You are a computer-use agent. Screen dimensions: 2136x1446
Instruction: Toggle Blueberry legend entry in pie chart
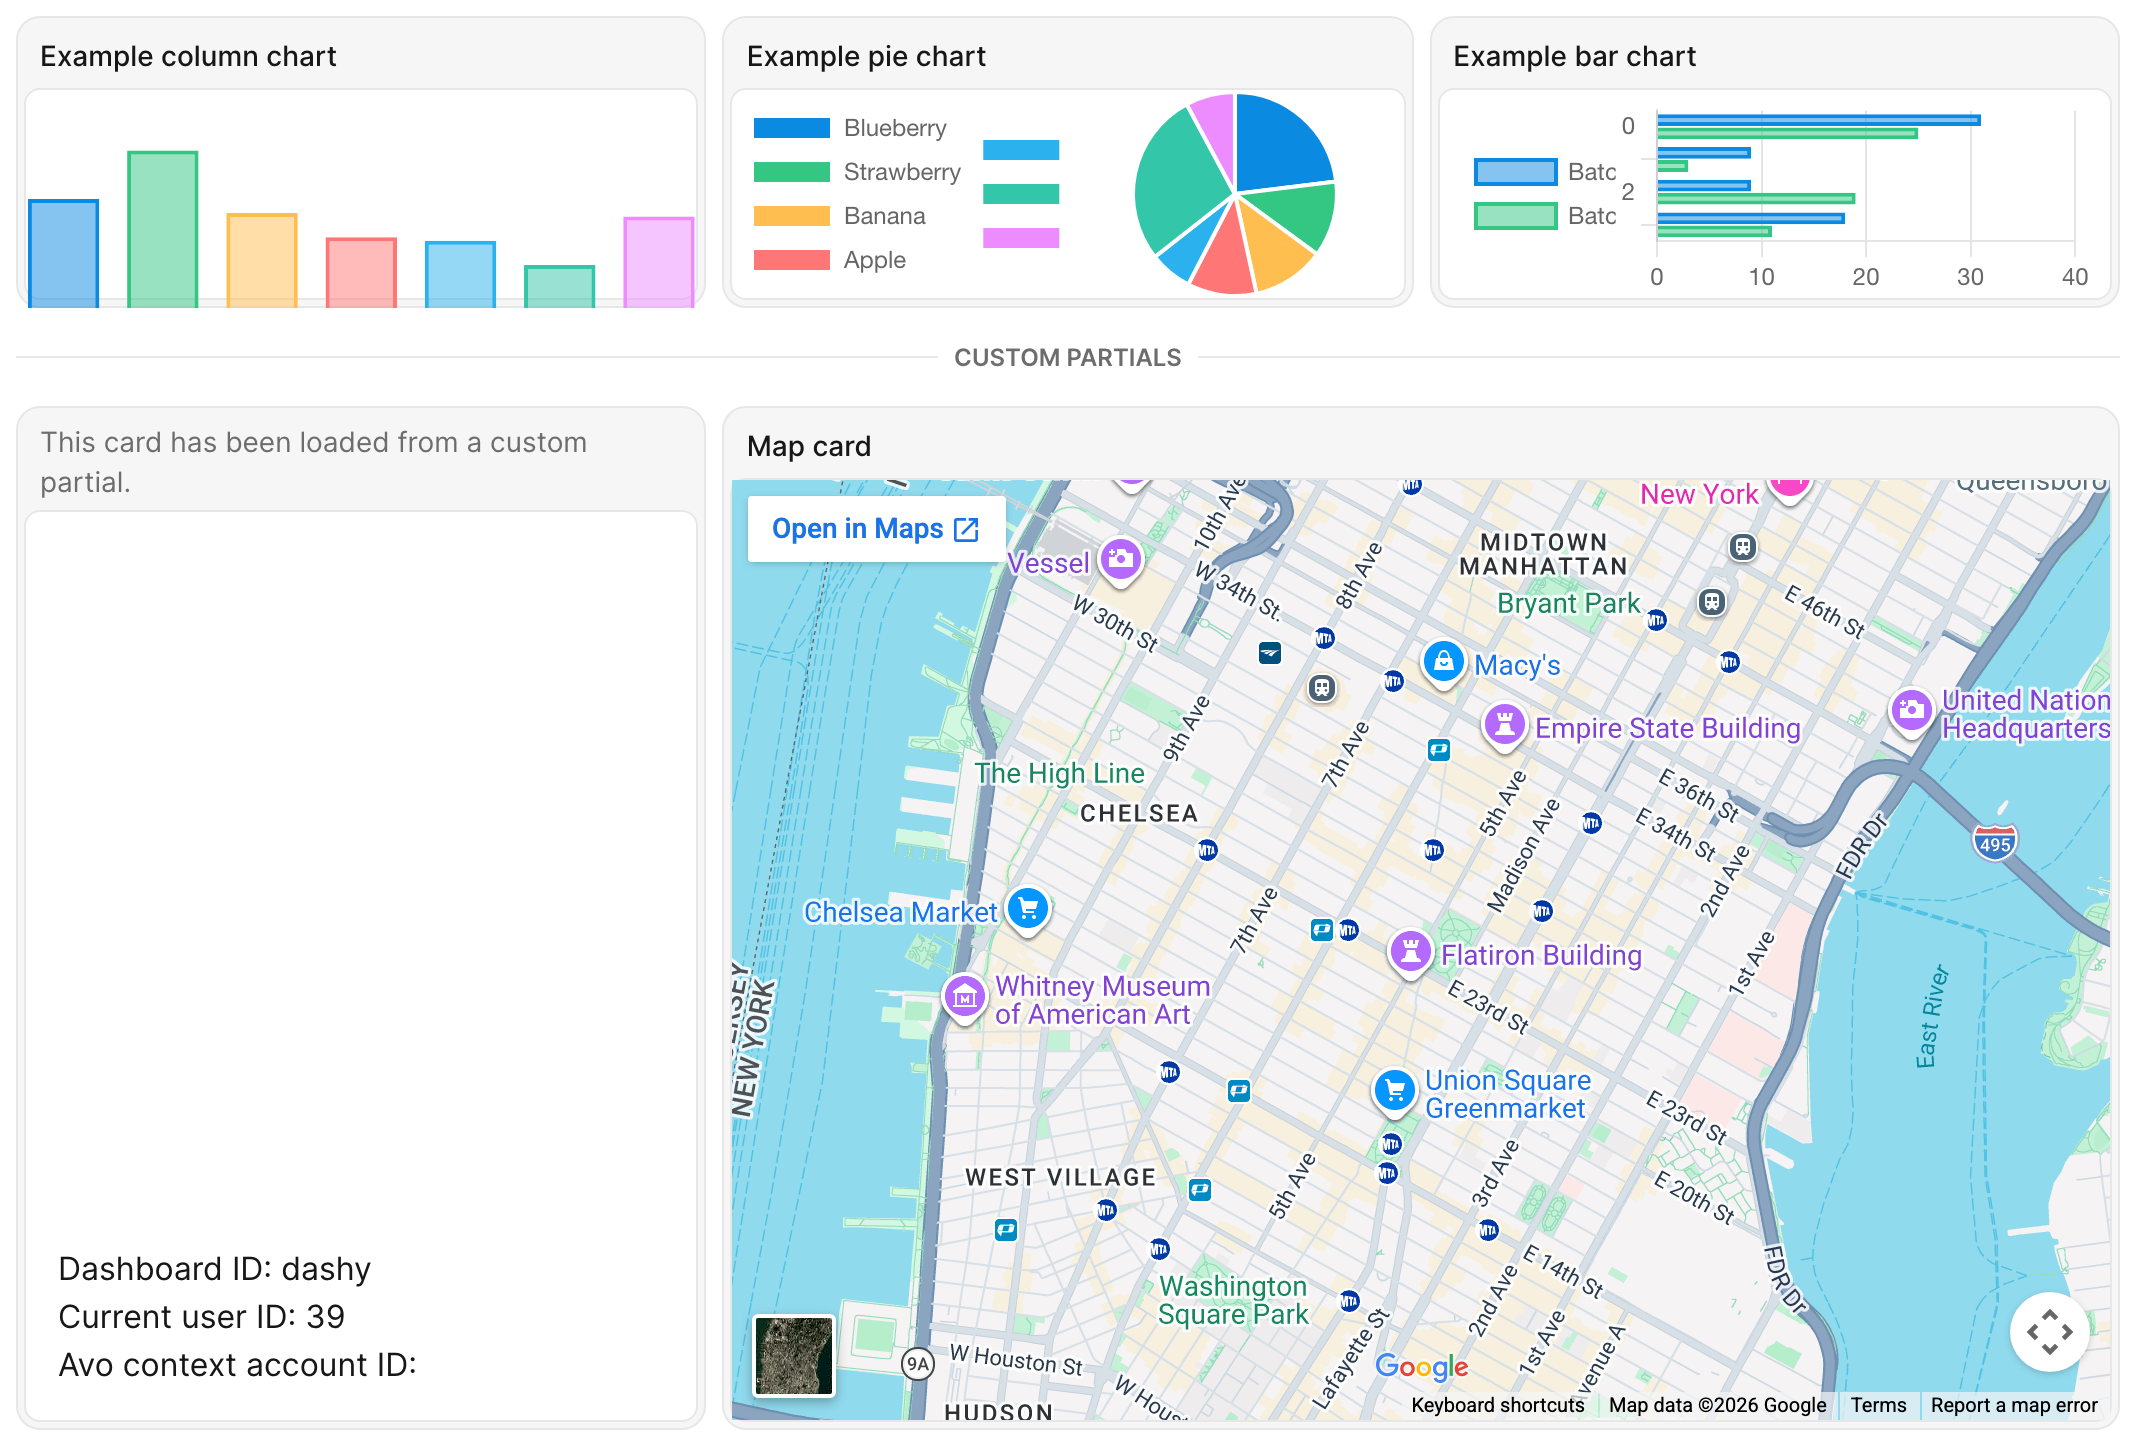tap(850, 128)
